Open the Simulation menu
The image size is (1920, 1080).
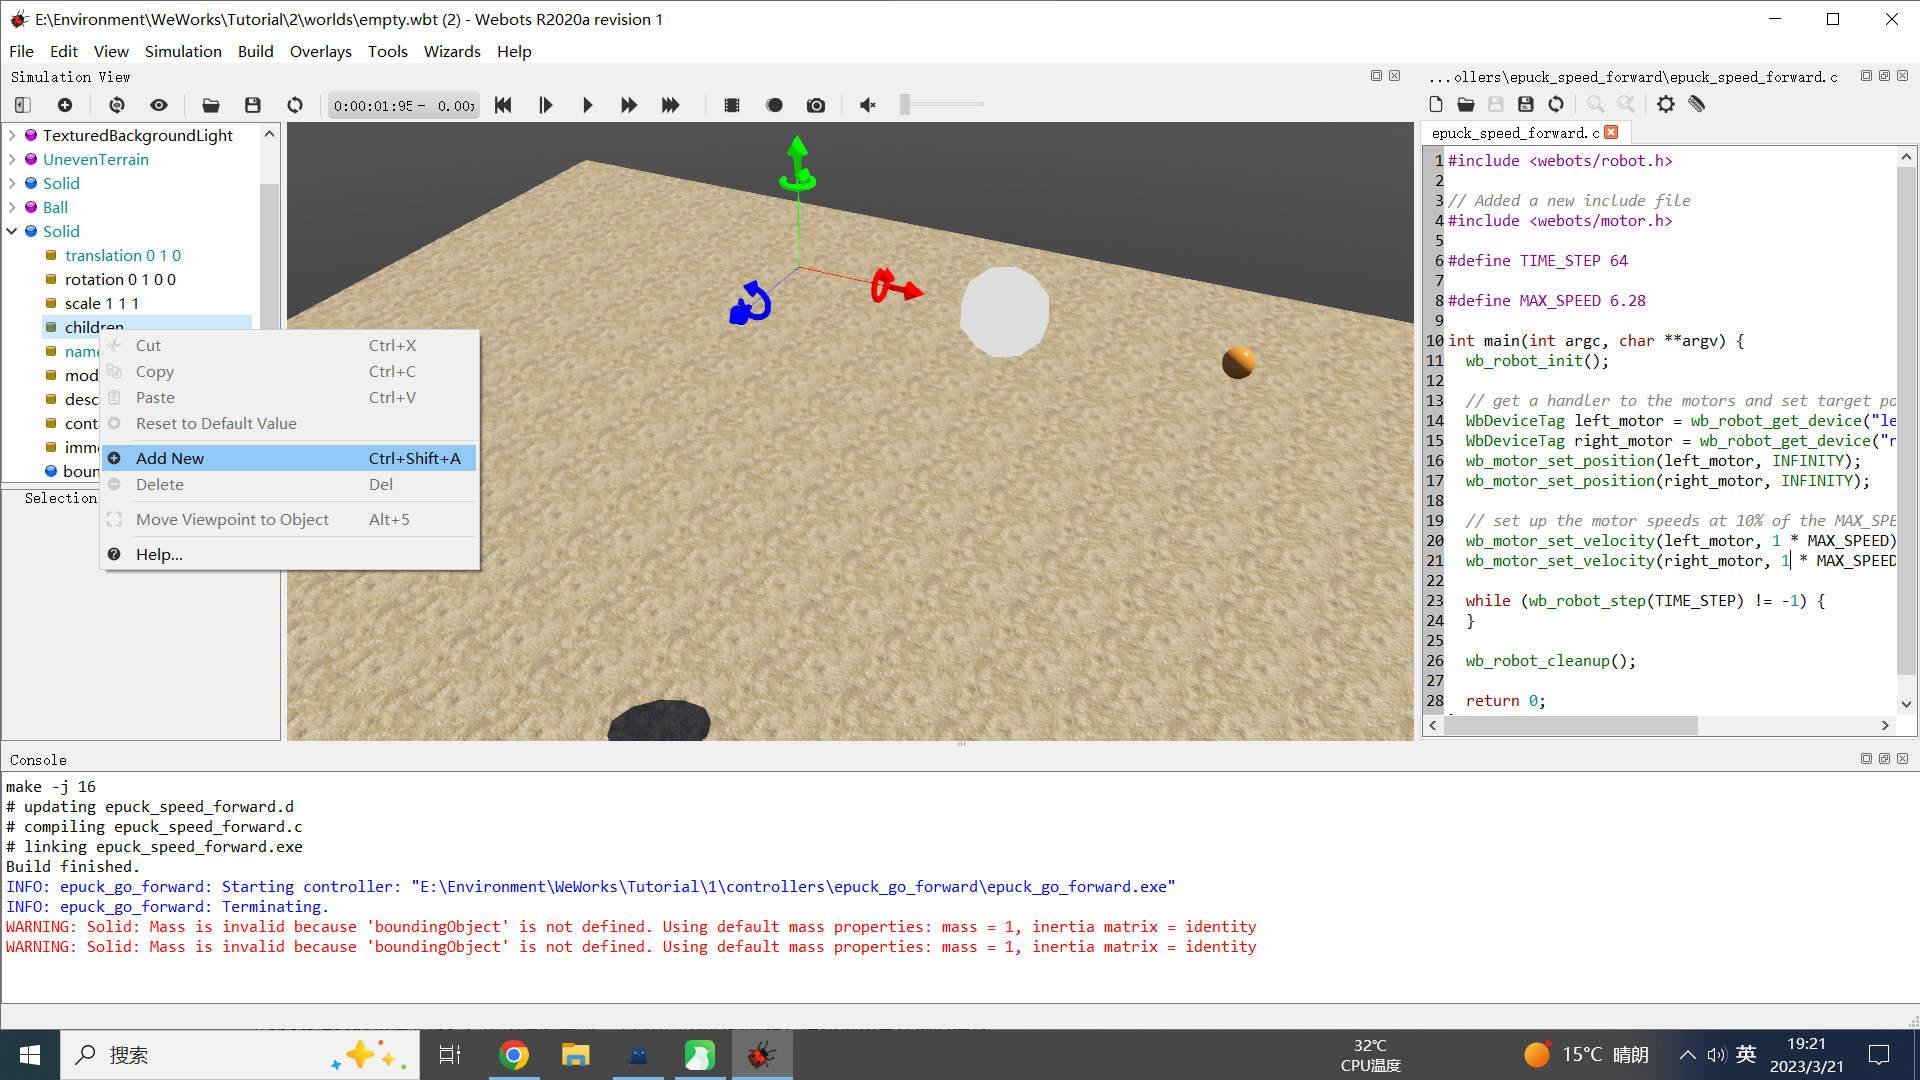[183, 51]
